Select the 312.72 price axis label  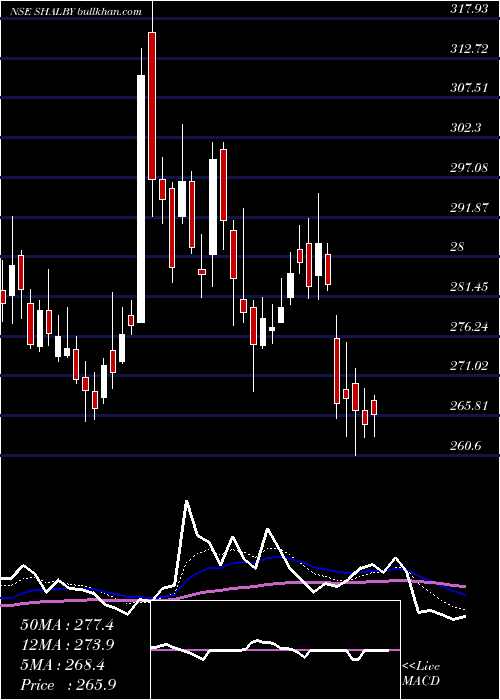point(469,49)
